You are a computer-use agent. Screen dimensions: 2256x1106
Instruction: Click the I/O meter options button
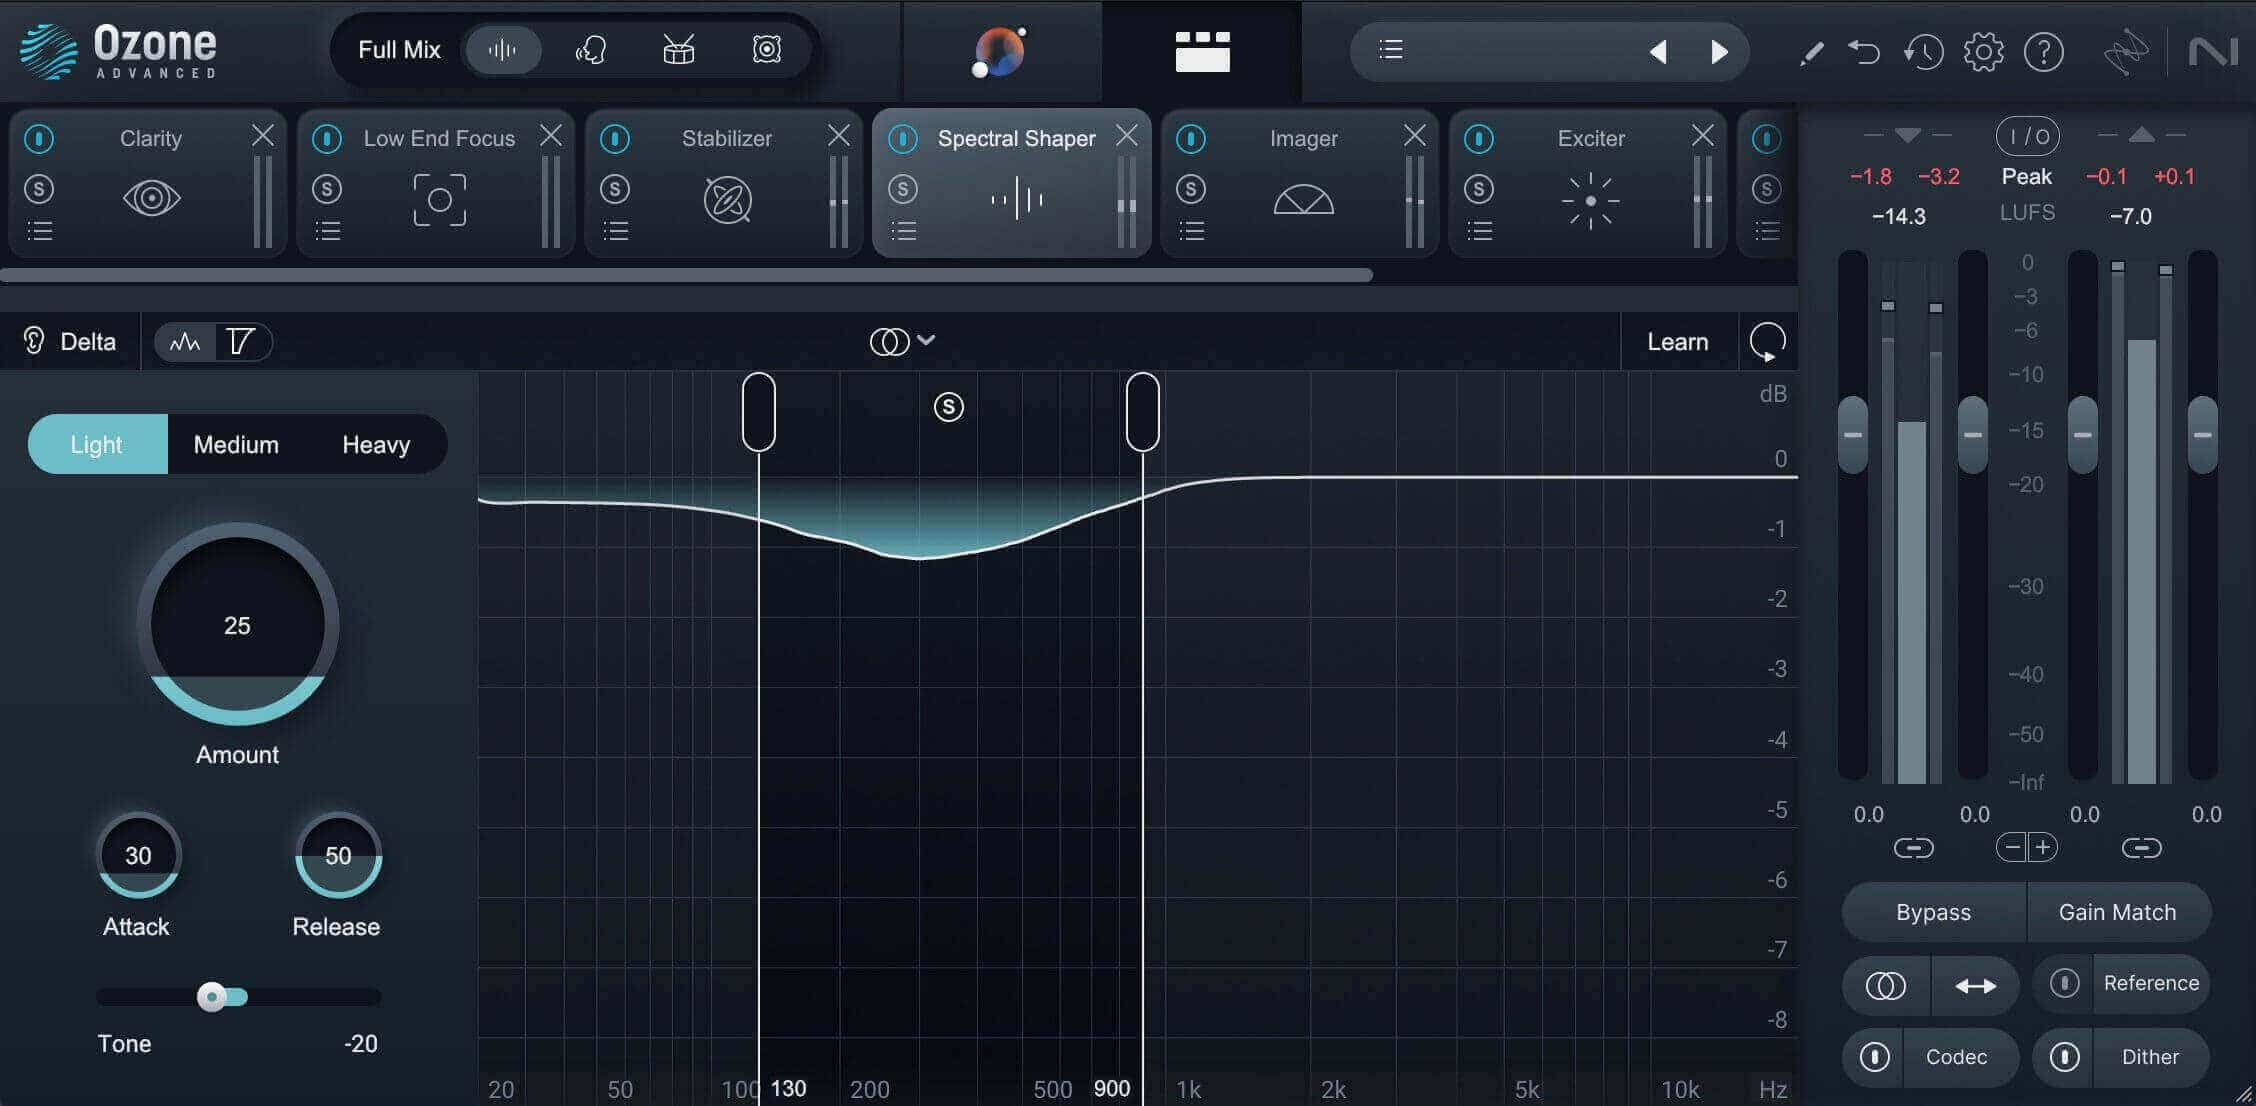(x=2028, y=136)
